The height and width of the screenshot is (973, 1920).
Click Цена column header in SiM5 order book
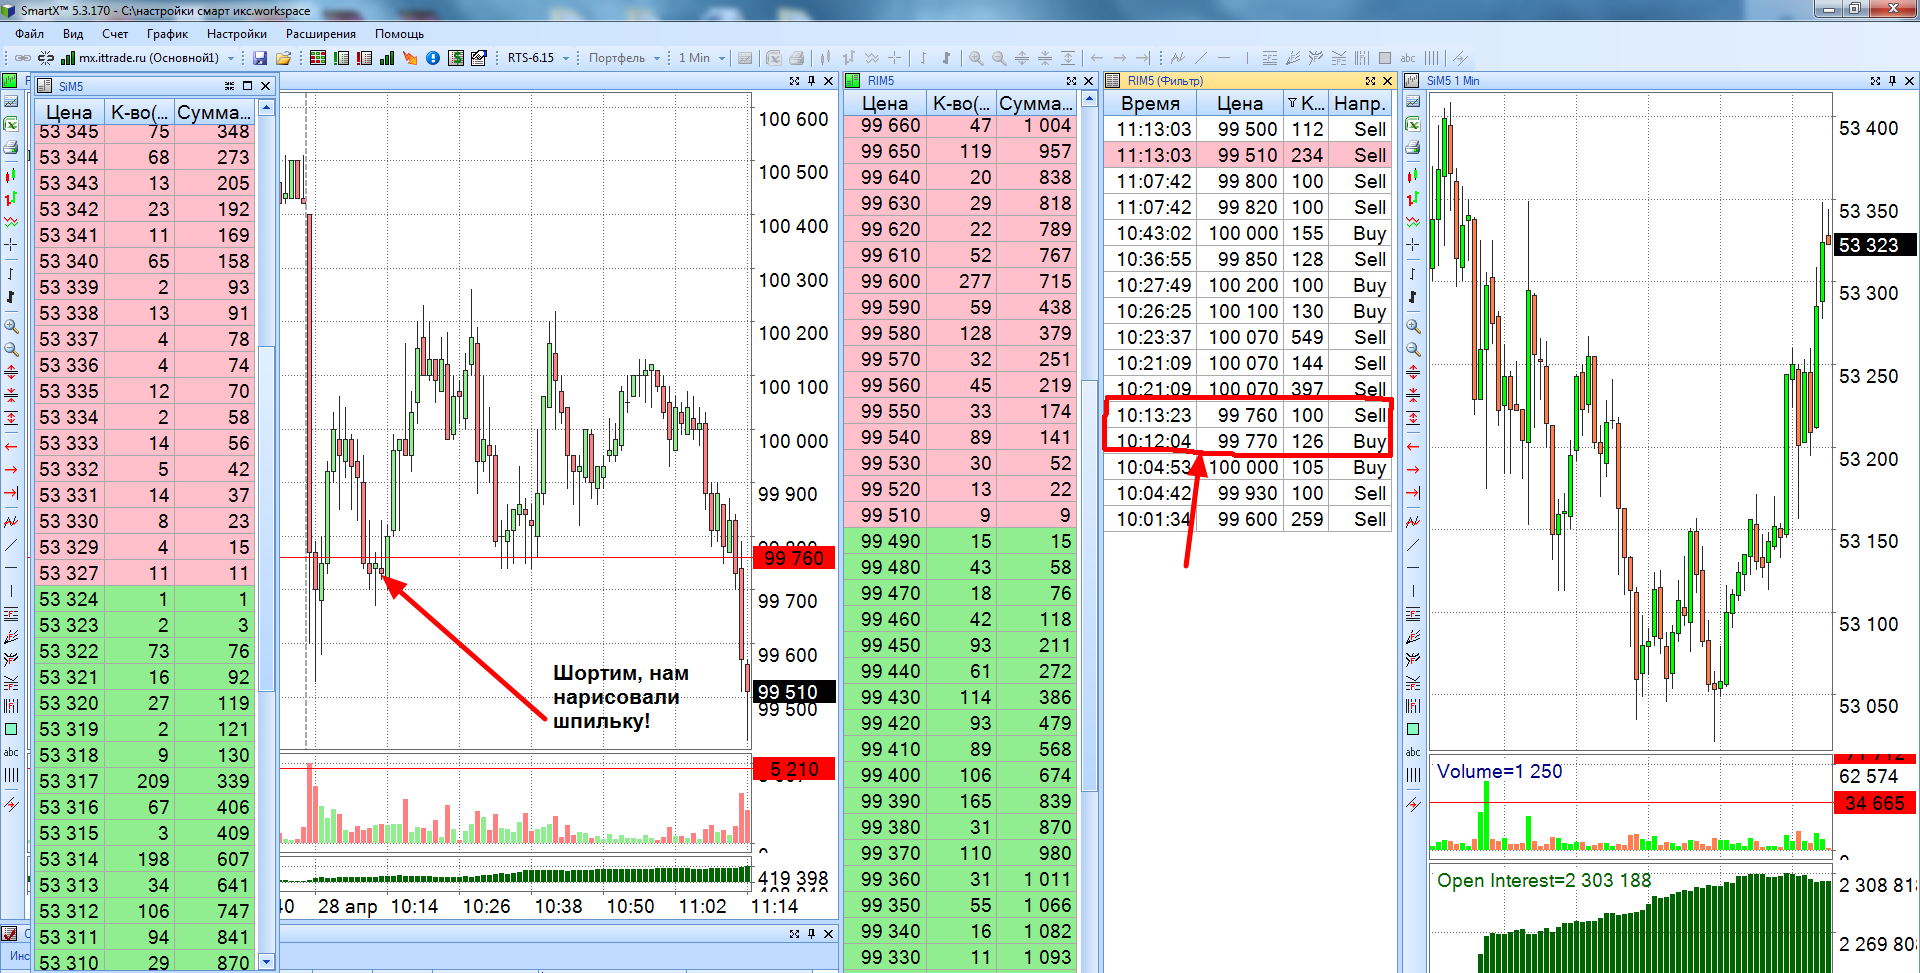(x=69, y=112)
